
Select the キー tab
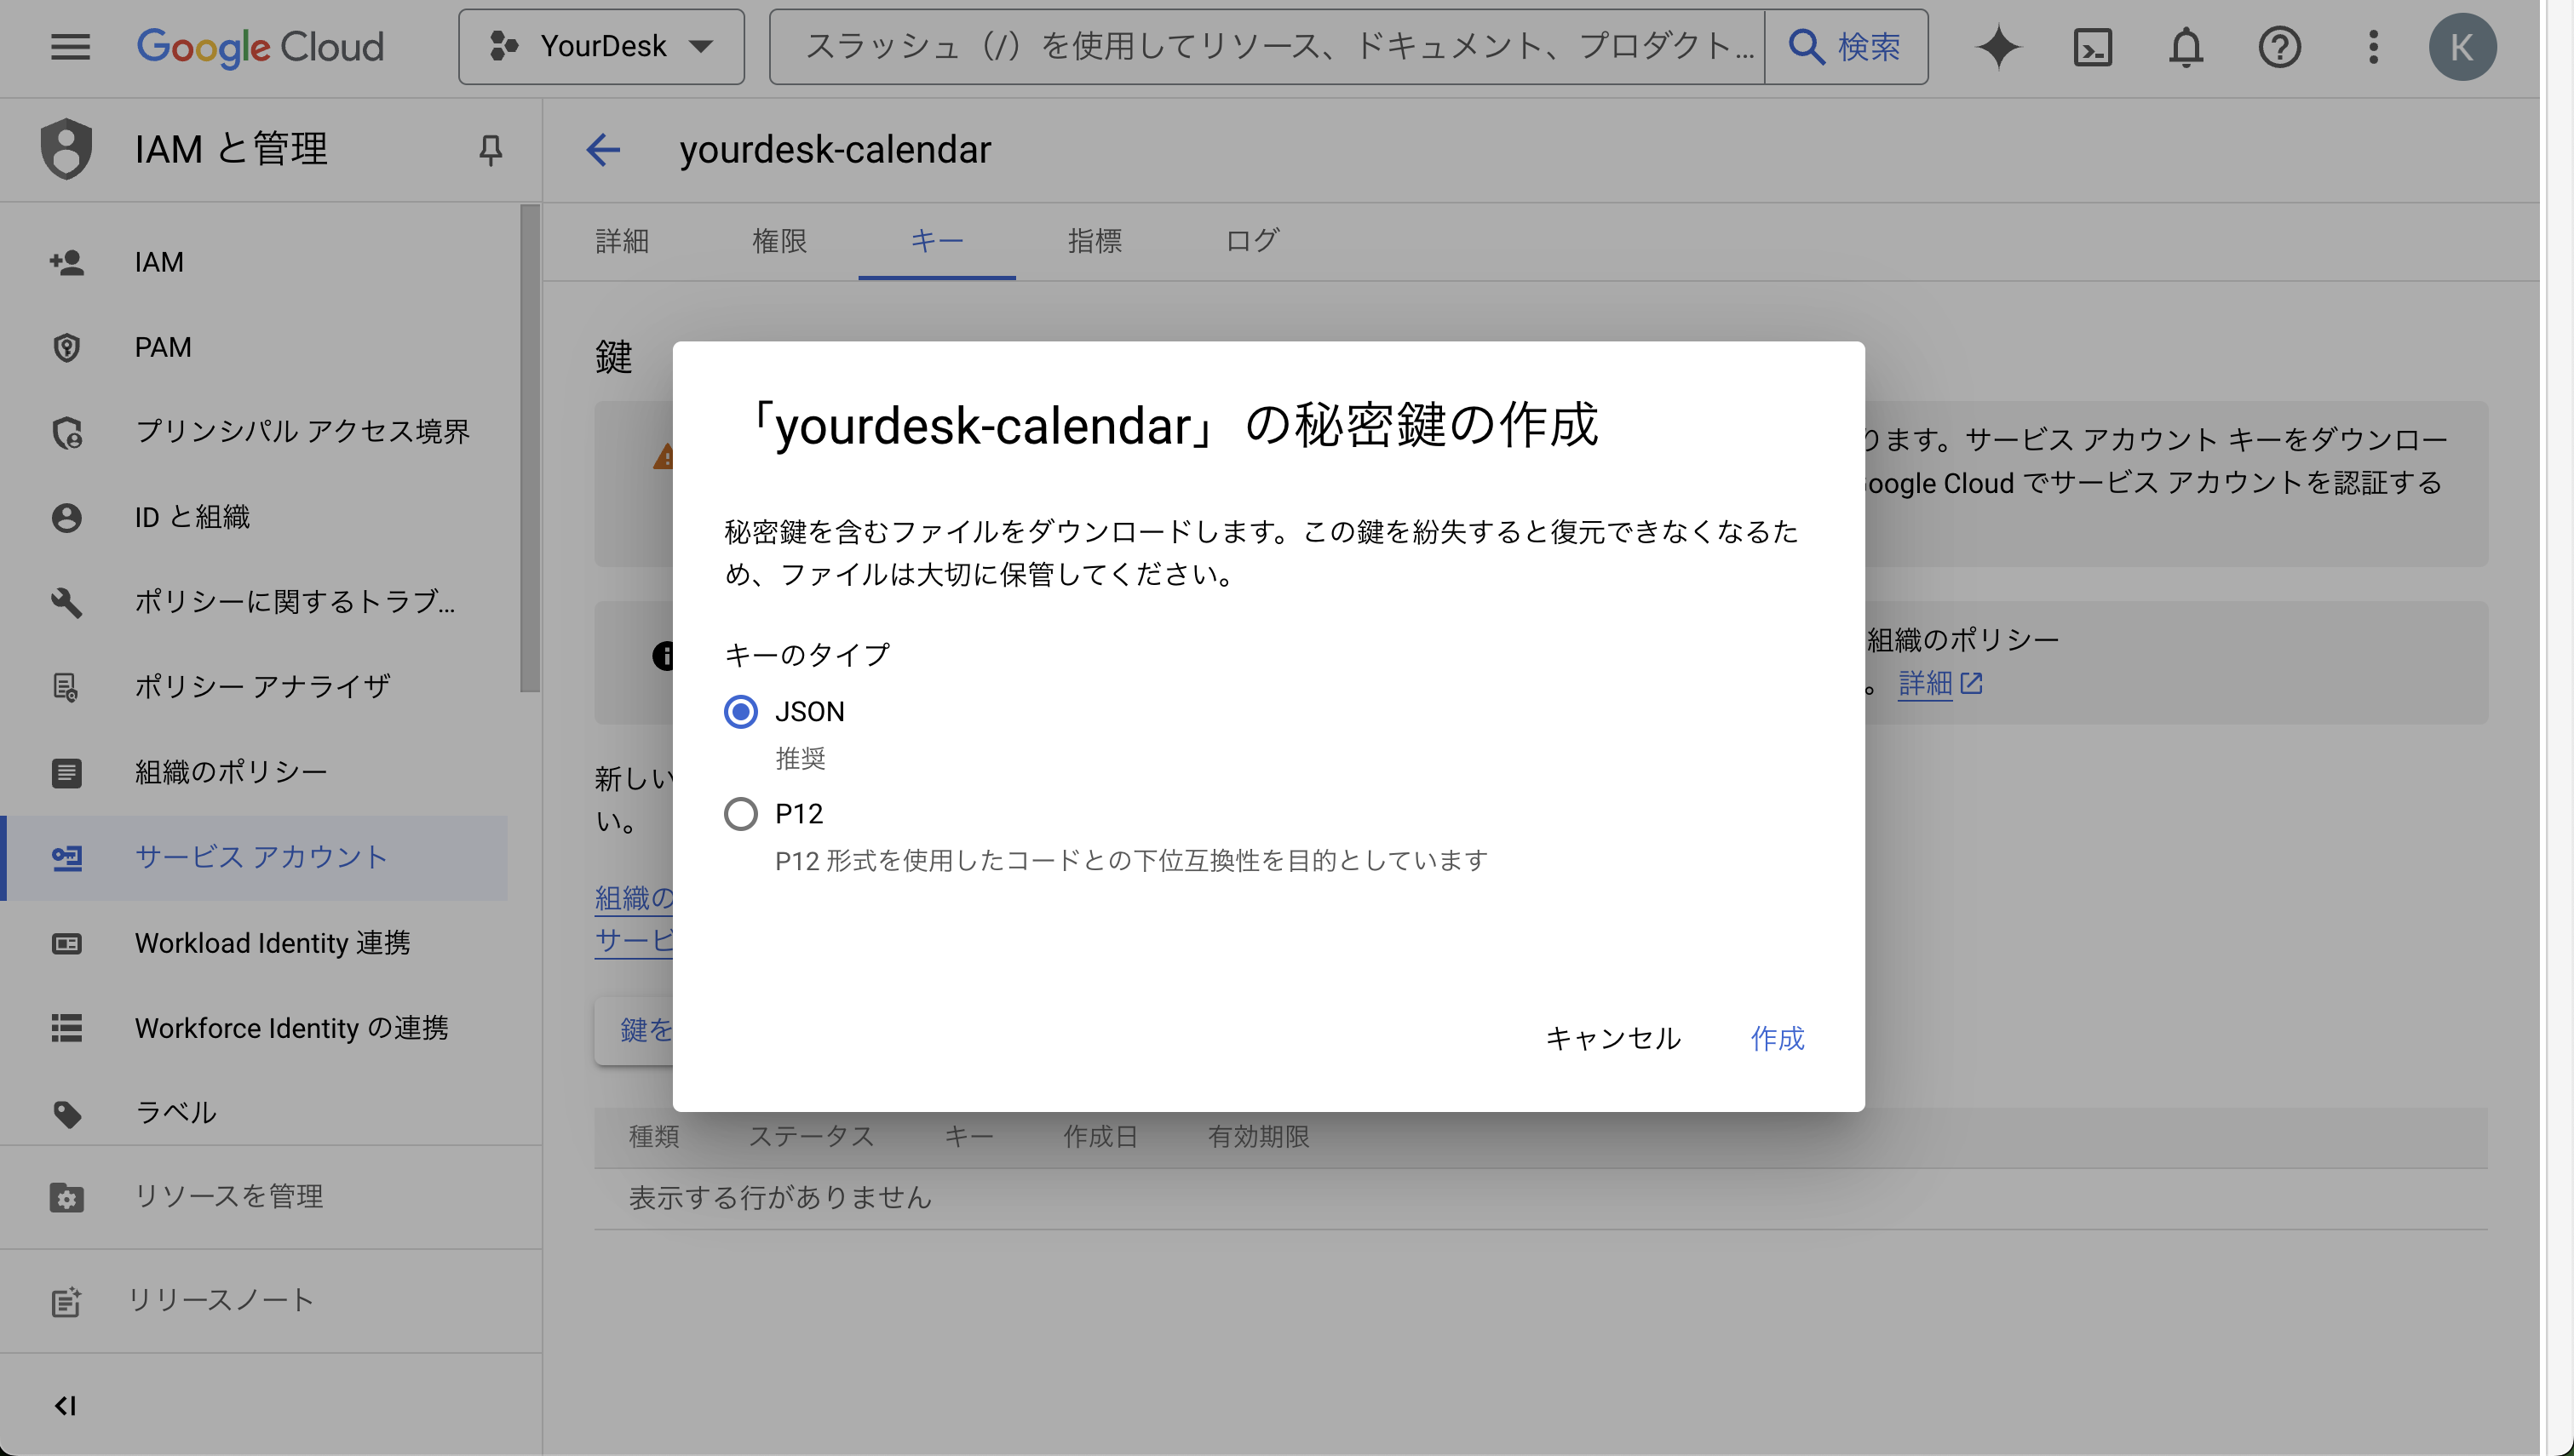point(937,241)
